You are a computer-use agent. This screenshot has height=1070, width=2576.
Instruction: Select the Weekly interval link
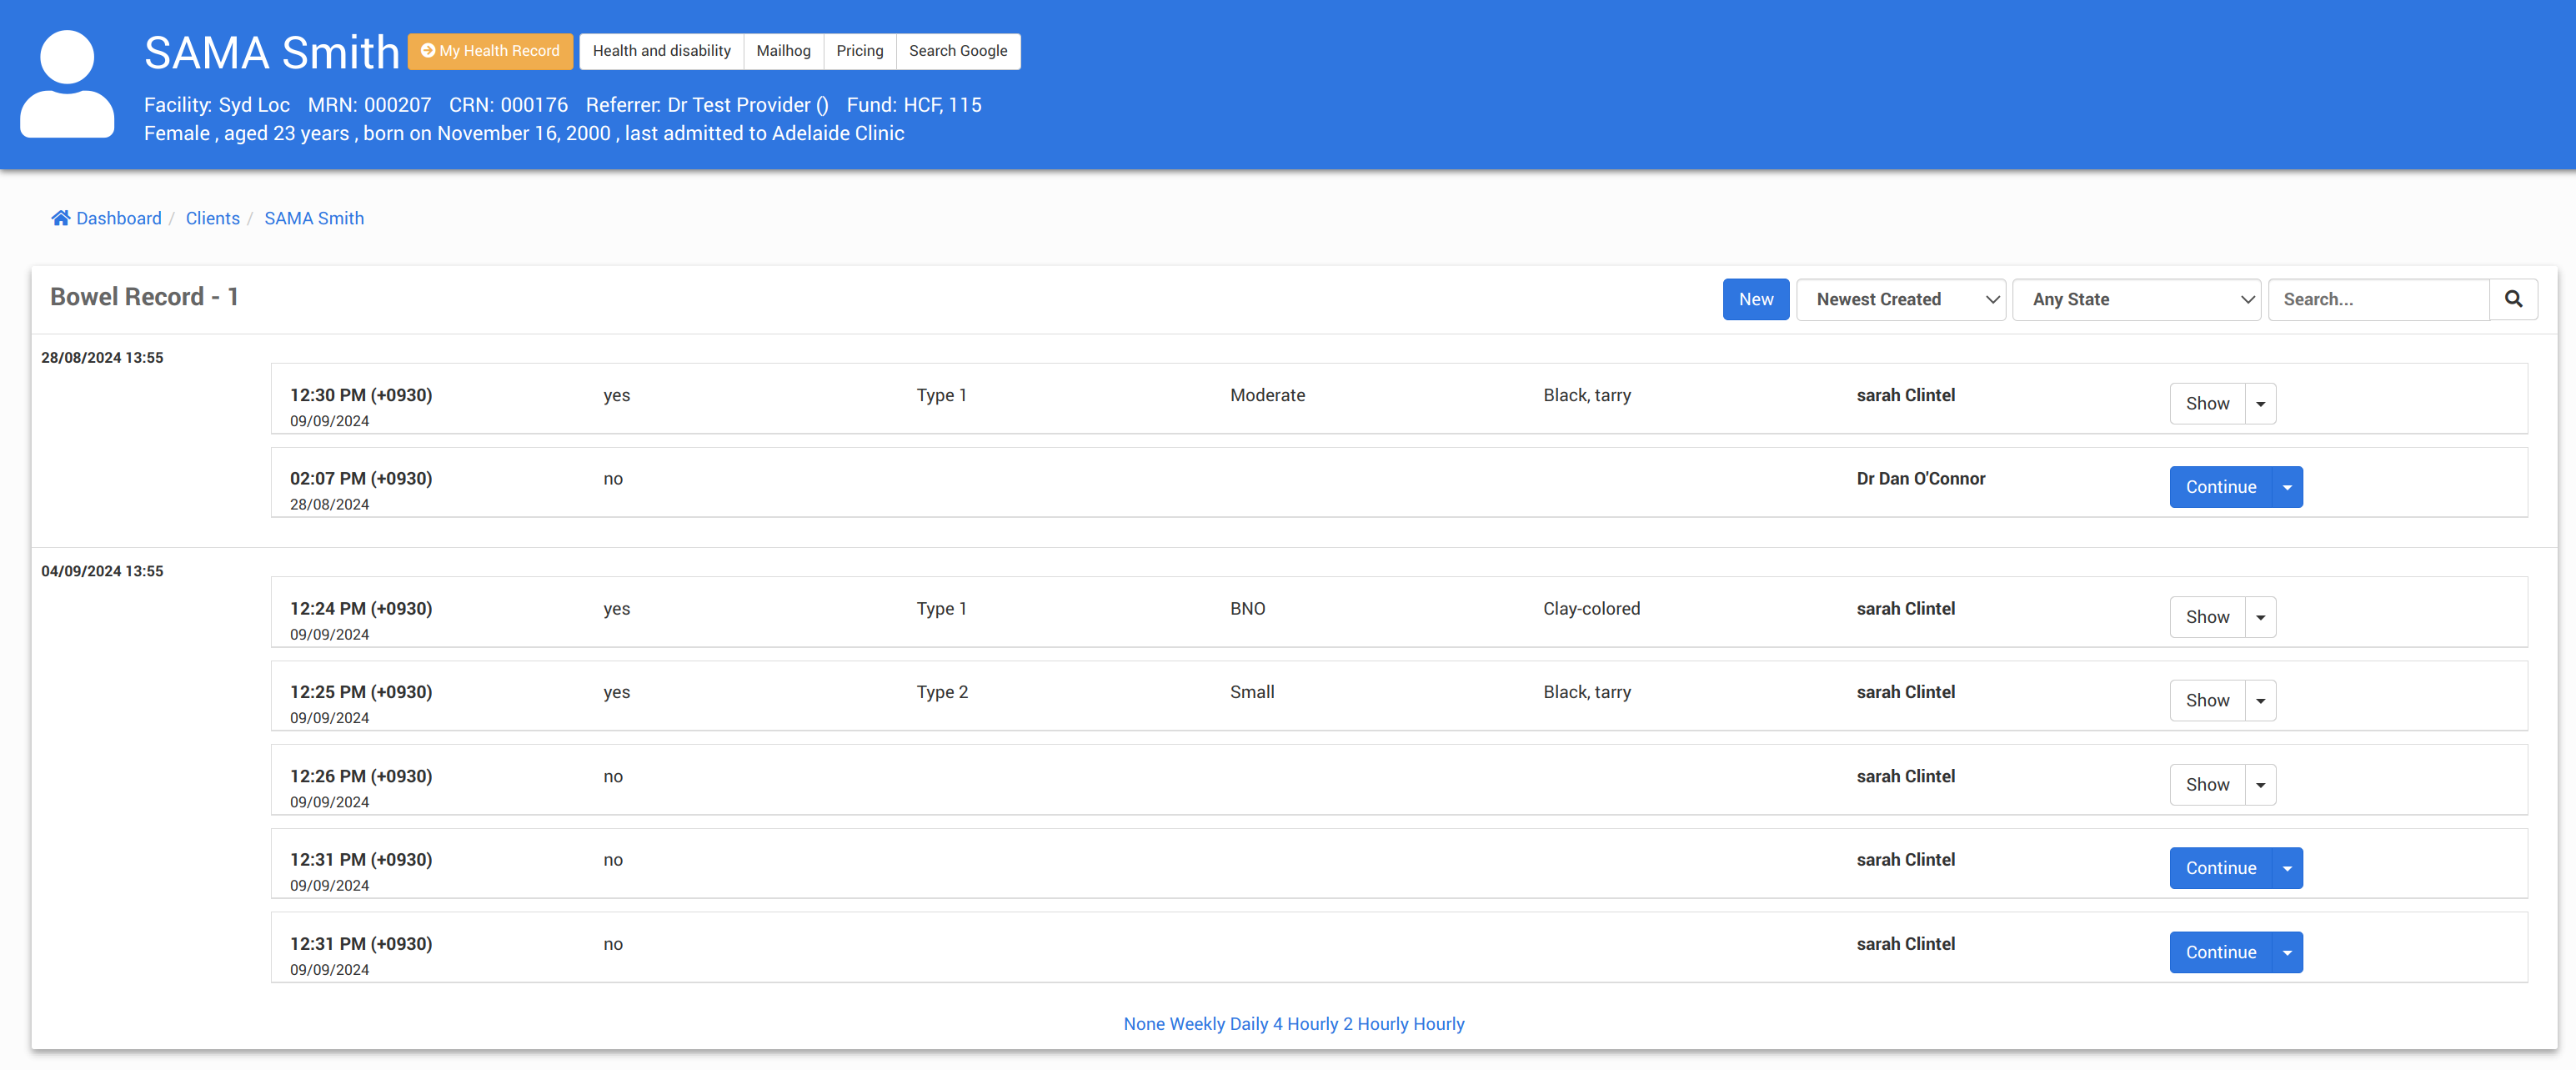click(x=1197, y=1023)
